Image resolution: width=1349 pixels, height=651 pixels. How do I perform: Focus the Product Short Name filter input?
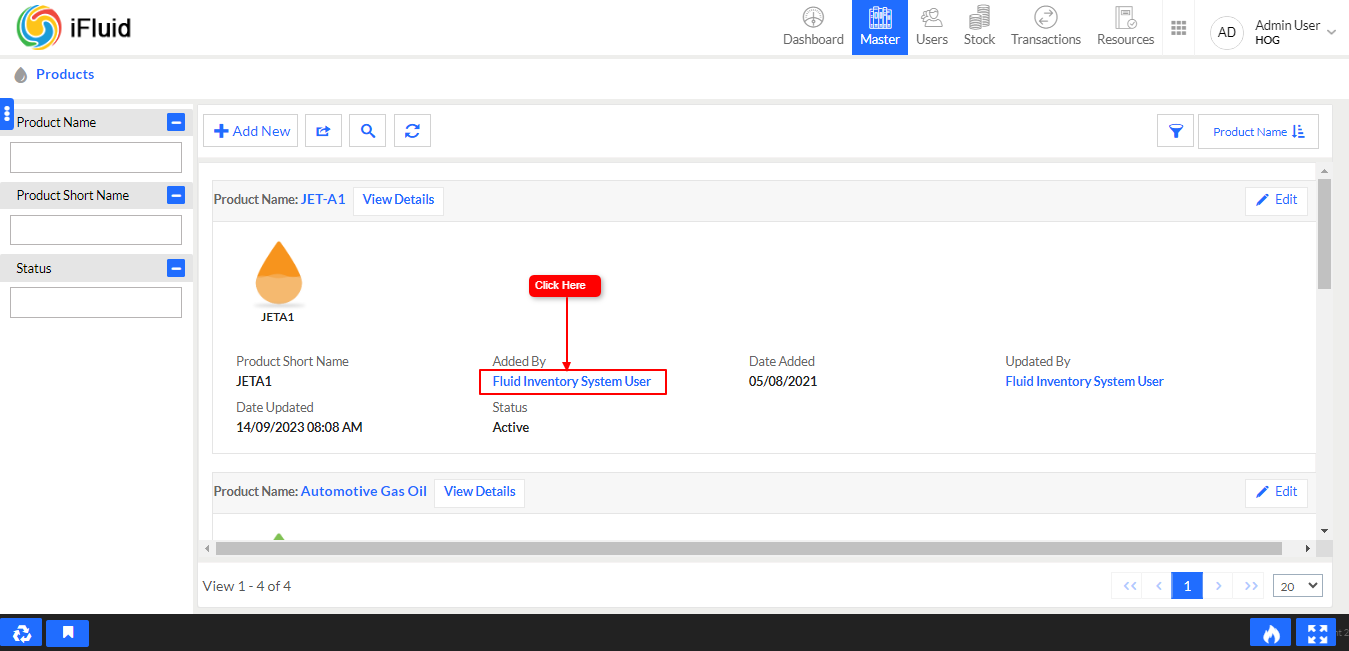coord(96,230)
